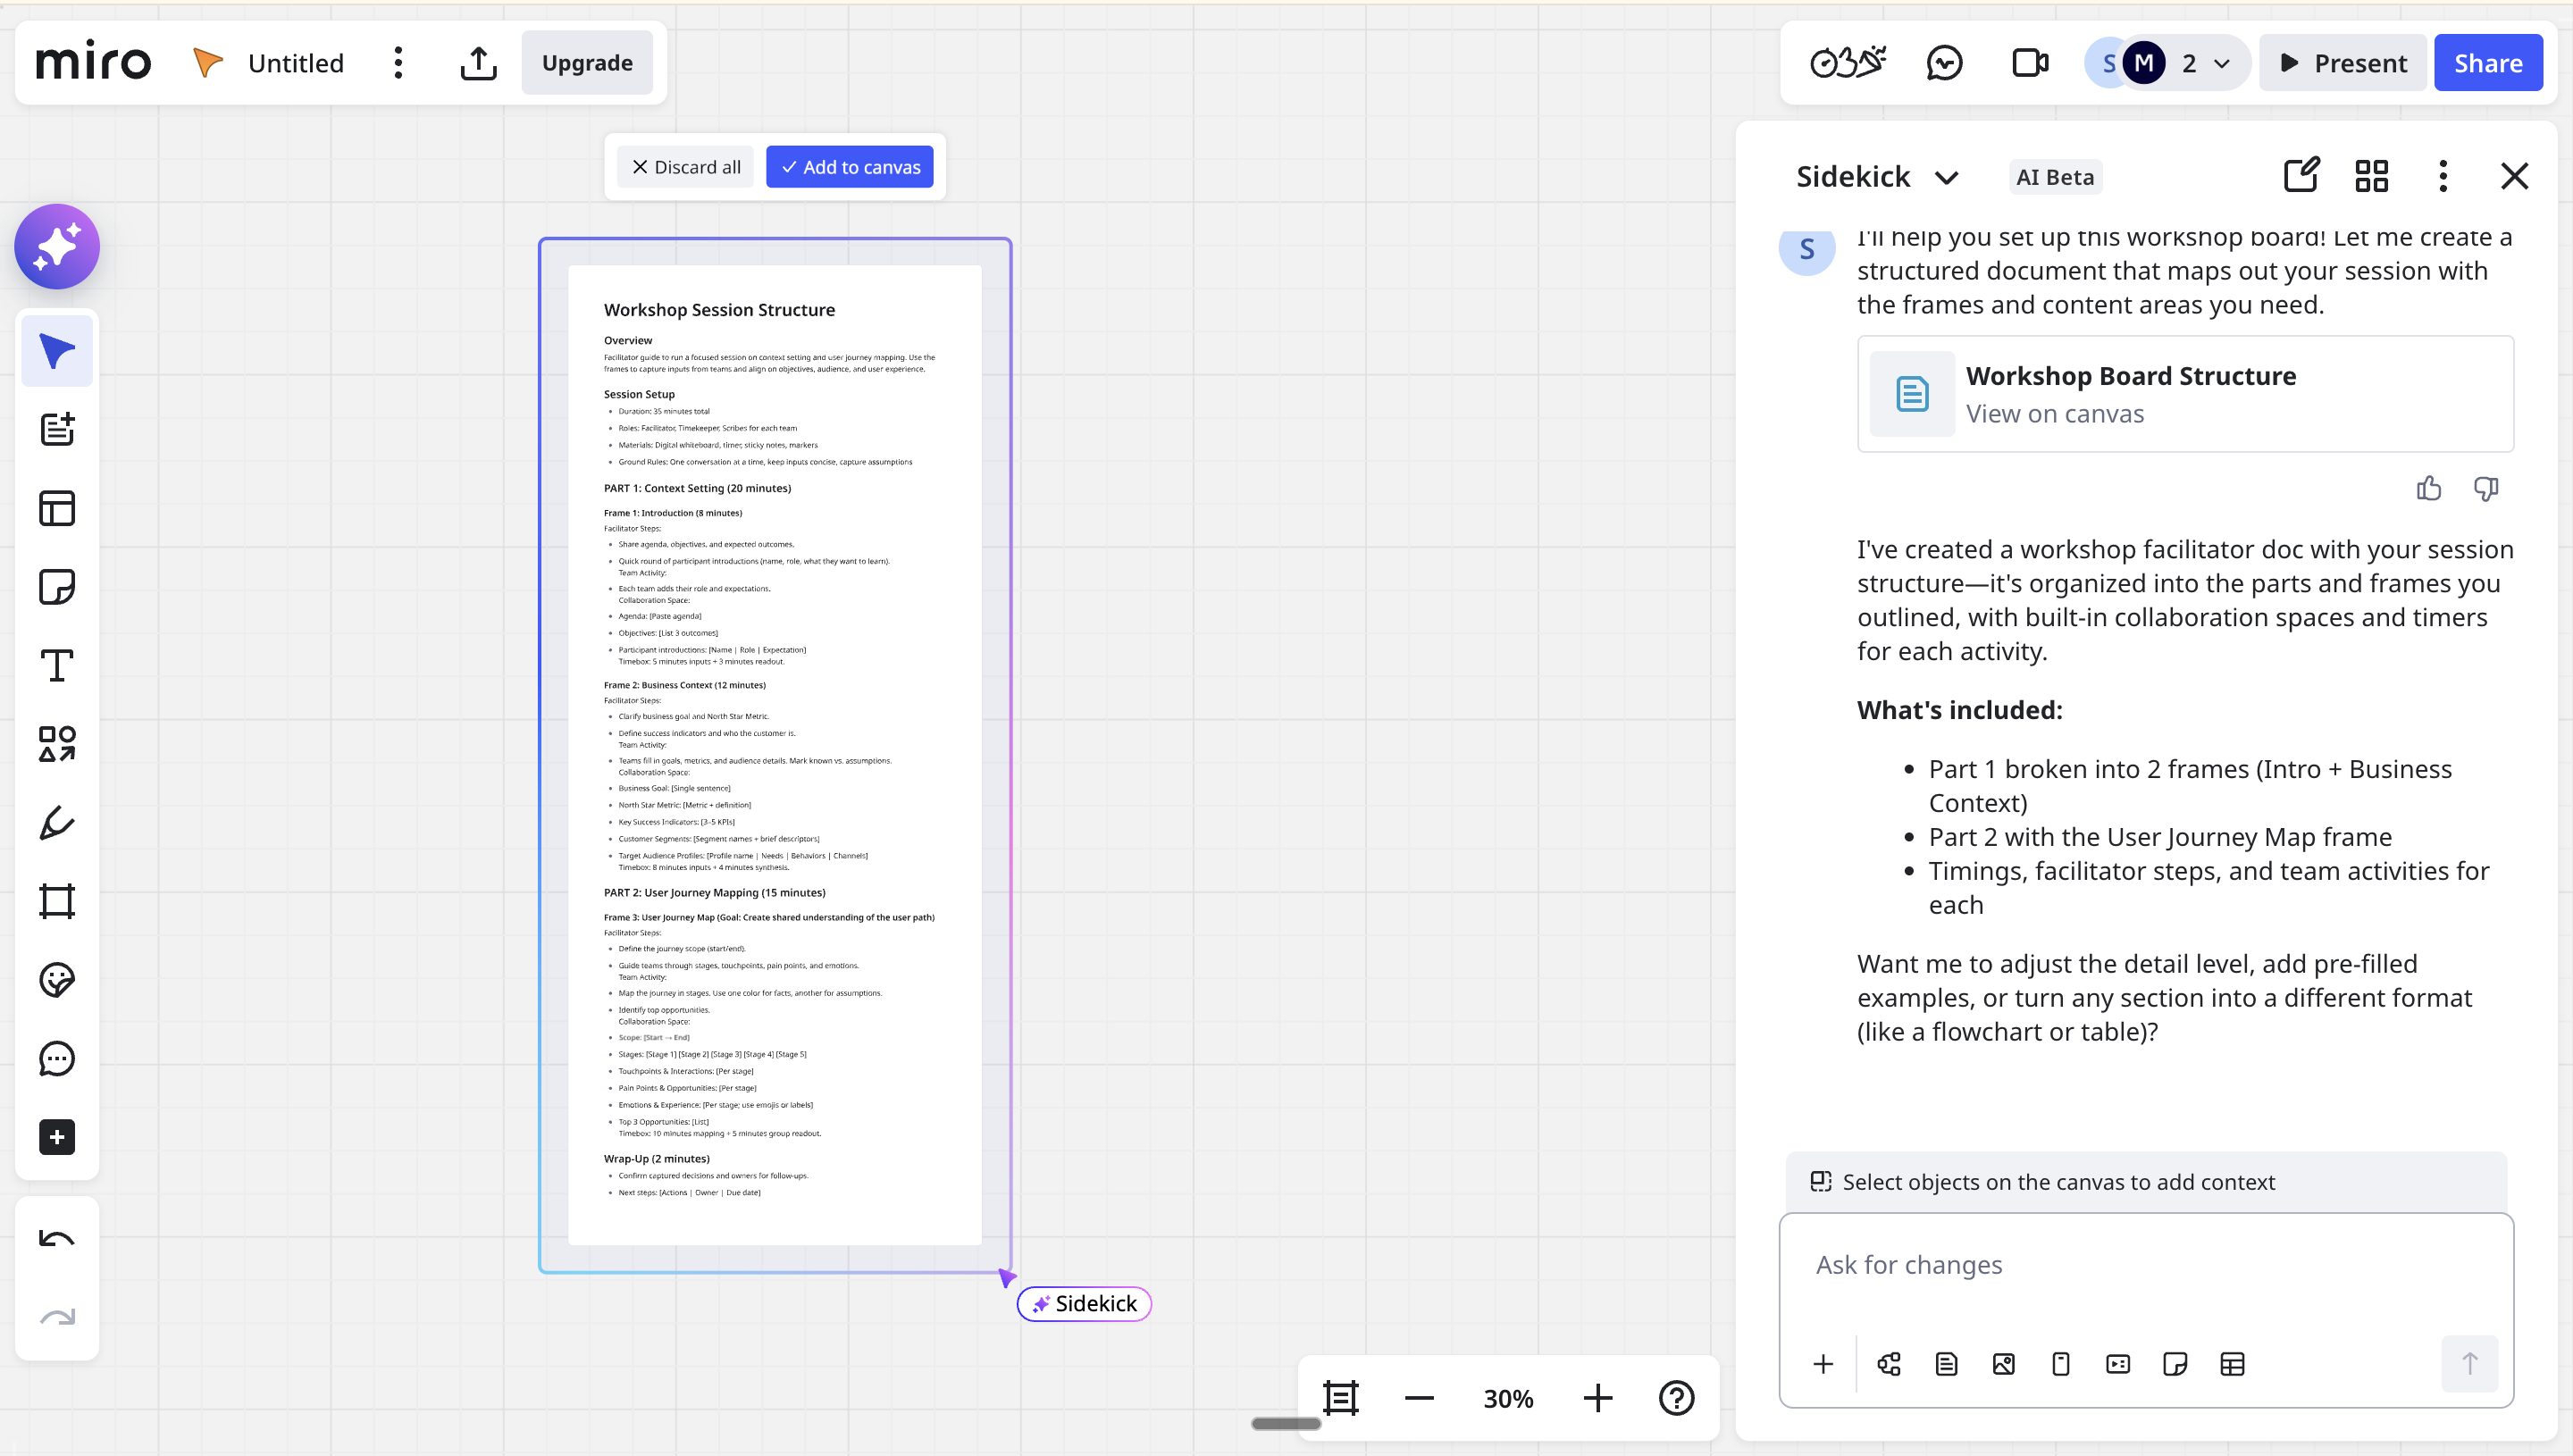Expand the Sidekick dropdown chevron
Screen dimensions: 2573x1456
(x=1946, y=178)
